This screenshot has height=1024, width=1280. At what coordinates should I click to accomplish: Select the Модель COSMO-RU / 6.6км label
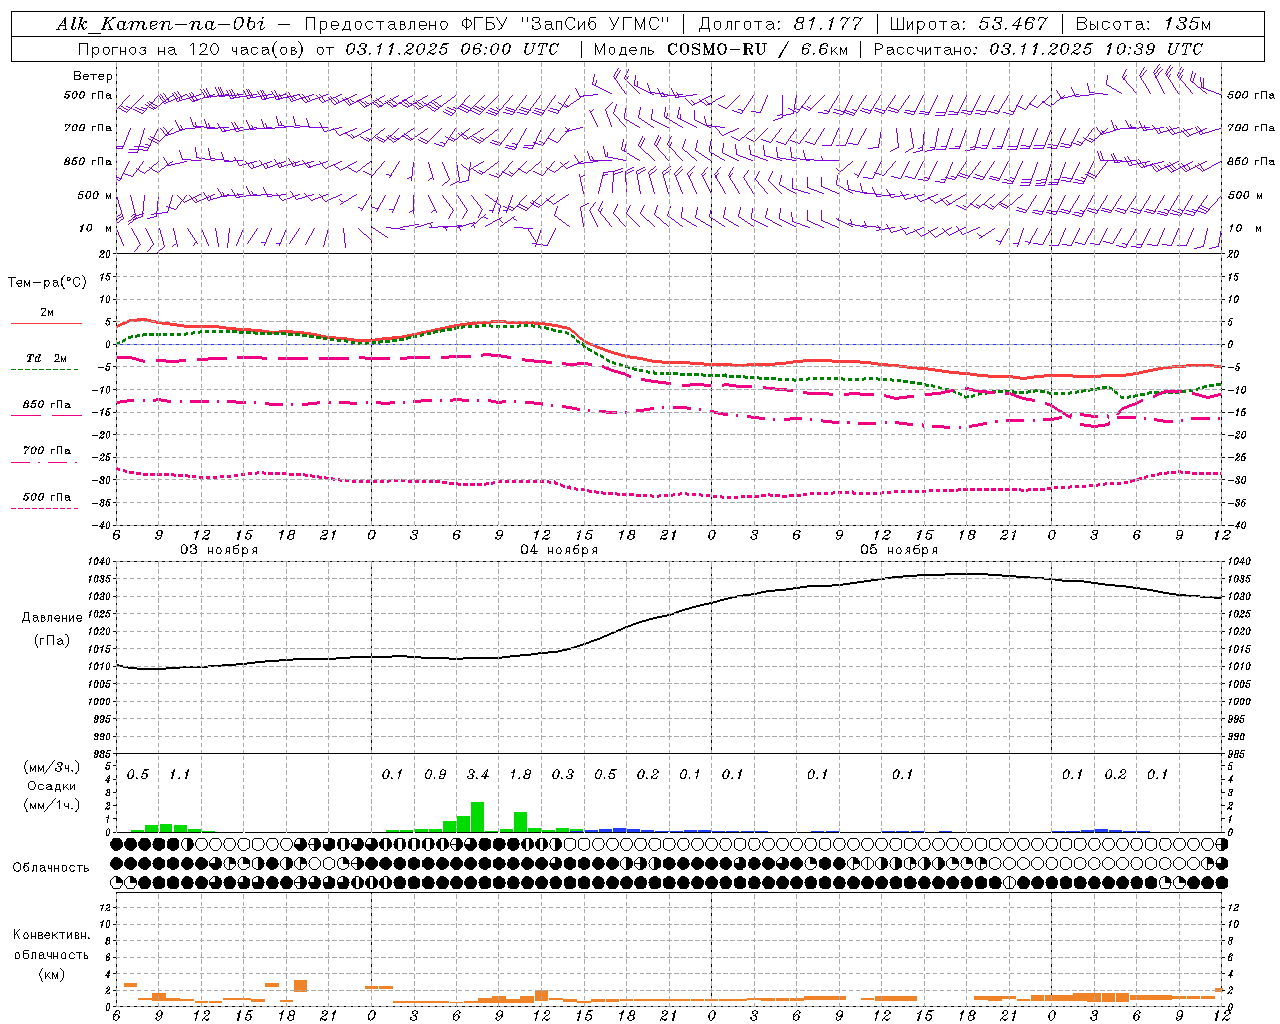click(720, 49)
